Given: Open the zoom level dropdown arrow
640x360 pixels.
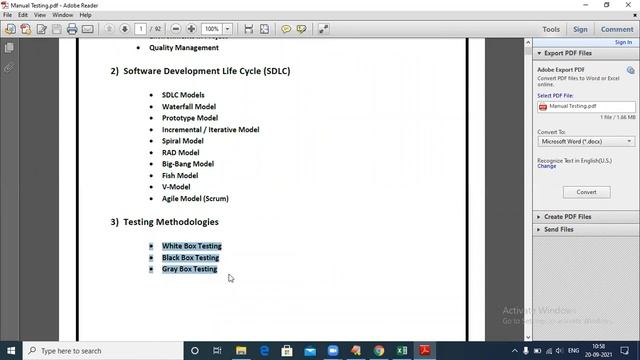Looking at the screenshot, I should (x=227, y=29).
